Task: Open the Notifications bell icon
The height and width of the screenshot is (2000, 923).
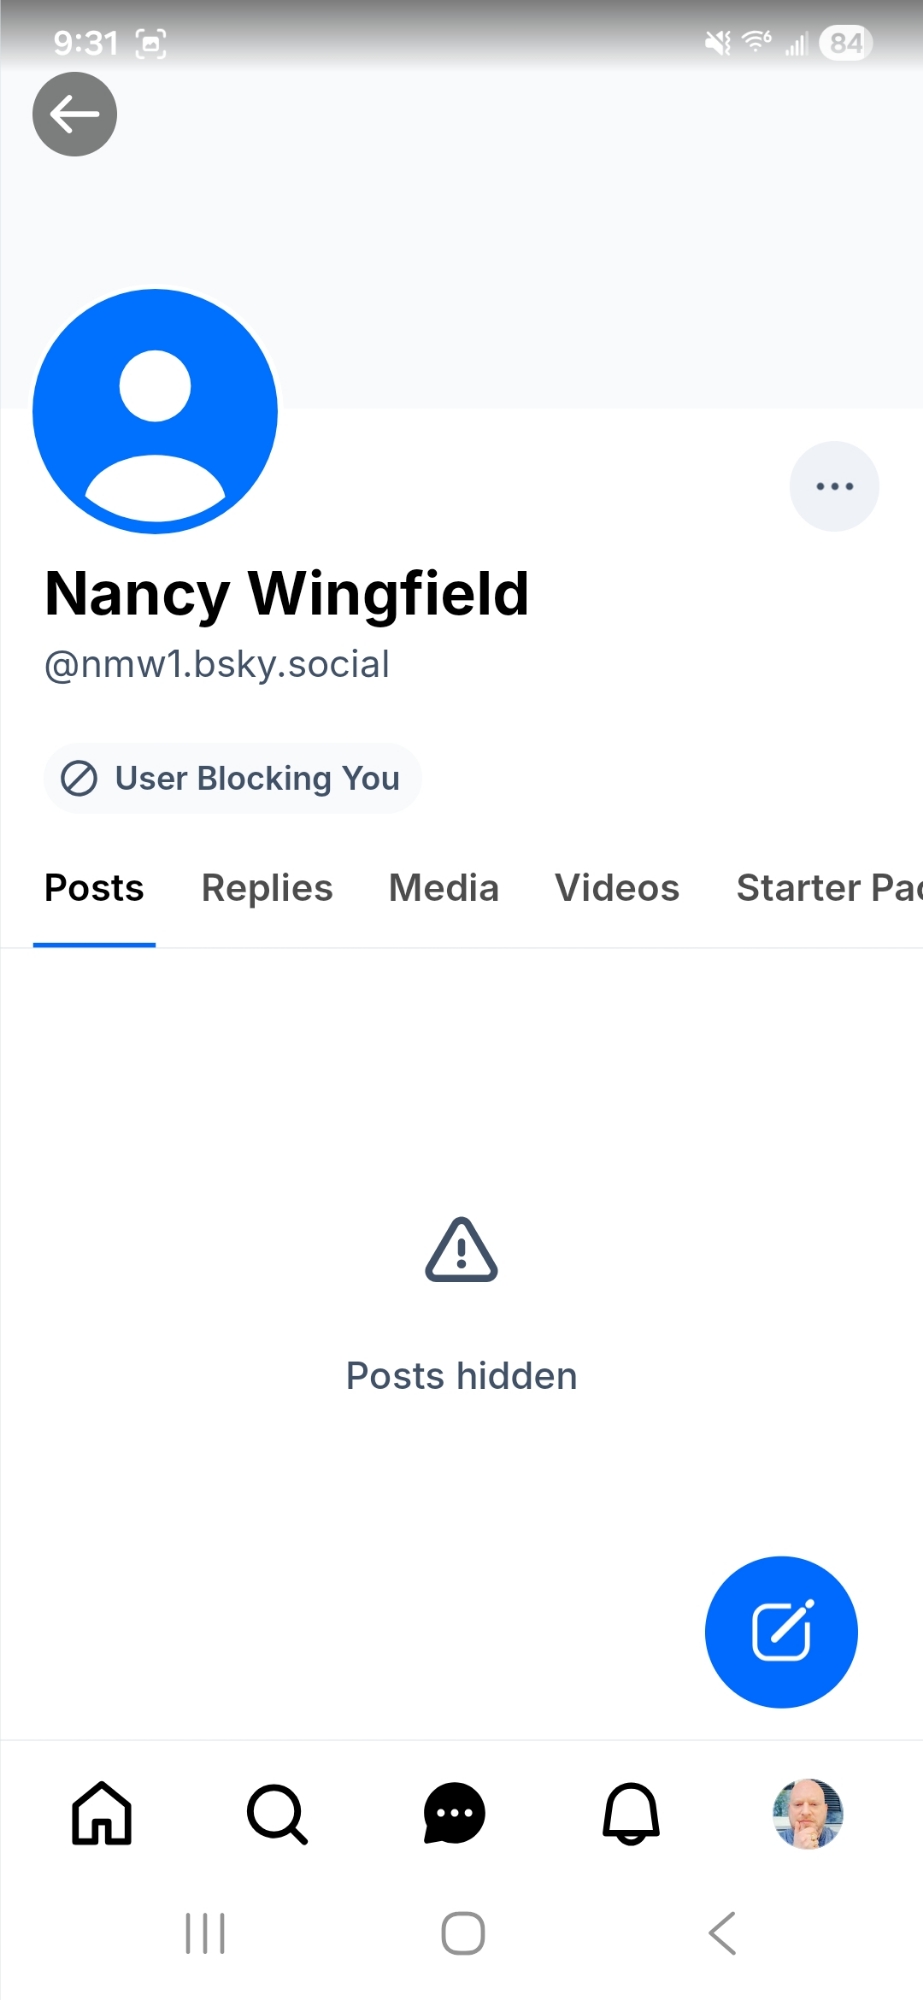Action: 631,1813
